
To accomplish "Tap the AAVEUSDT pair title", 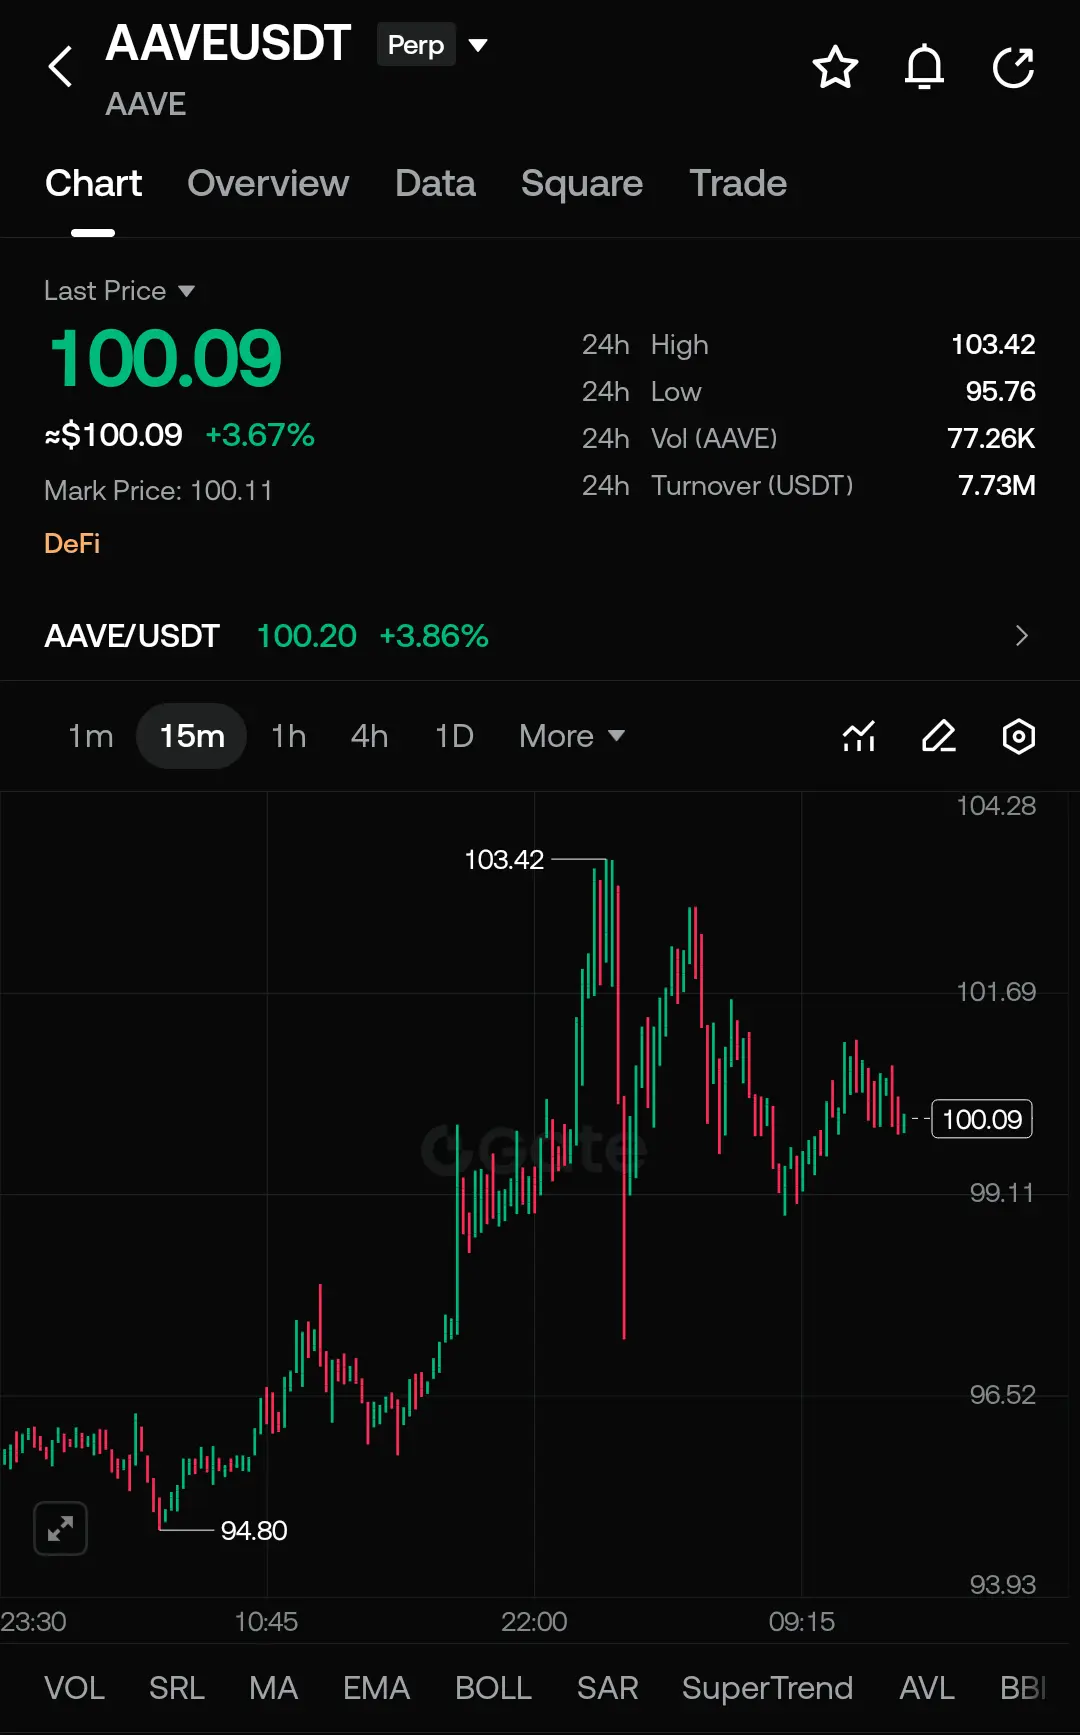I will coord(228,44).
